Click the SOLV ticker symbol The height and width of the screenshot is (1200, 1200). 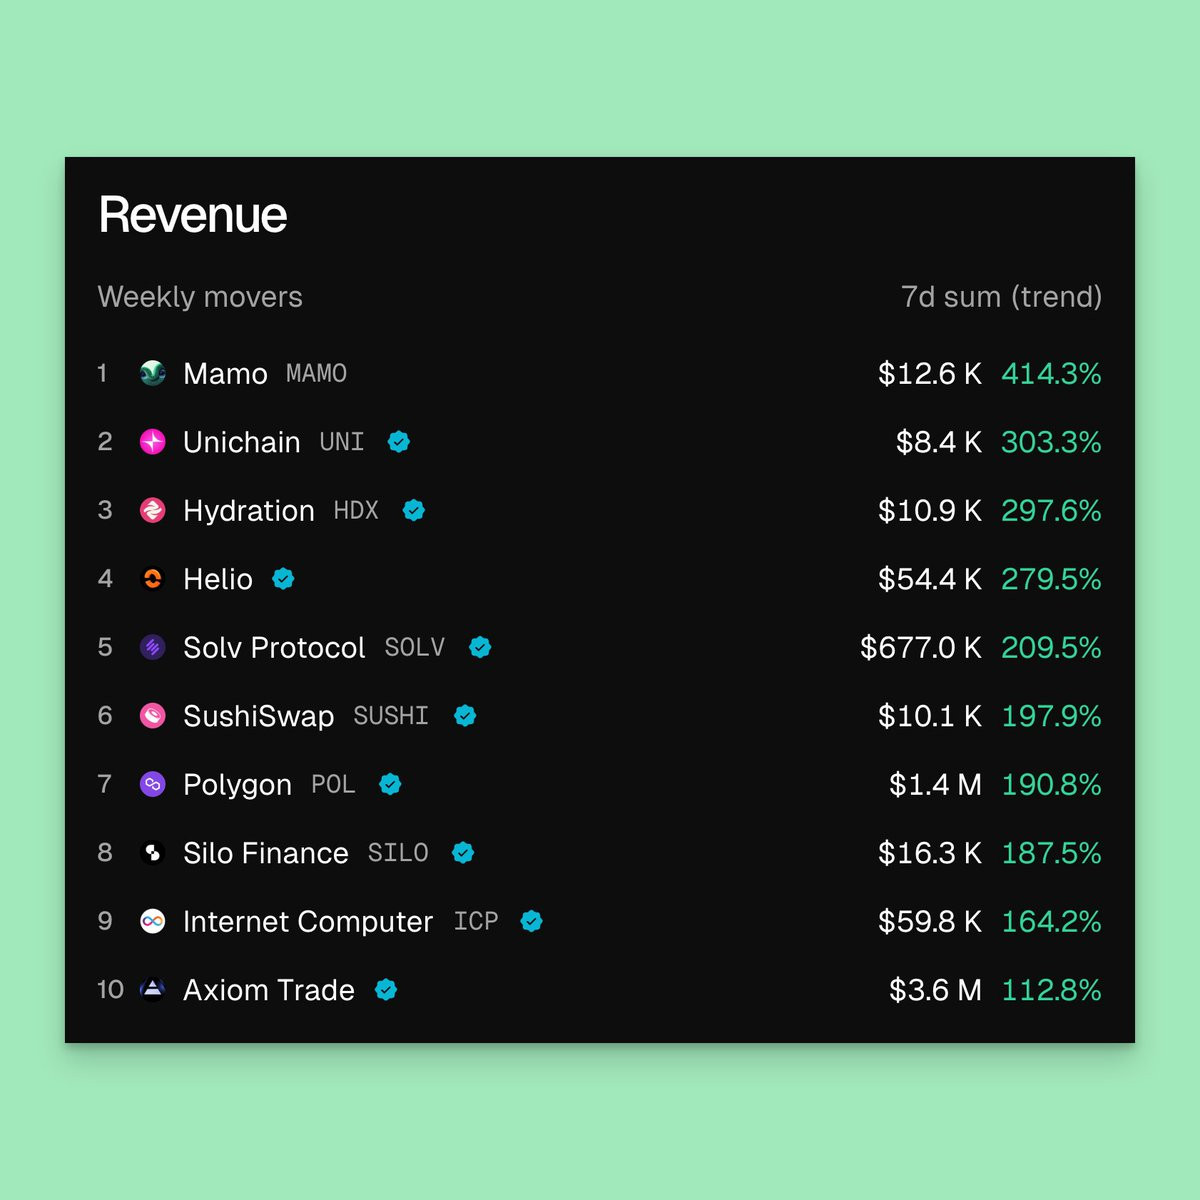coord(415,648)
